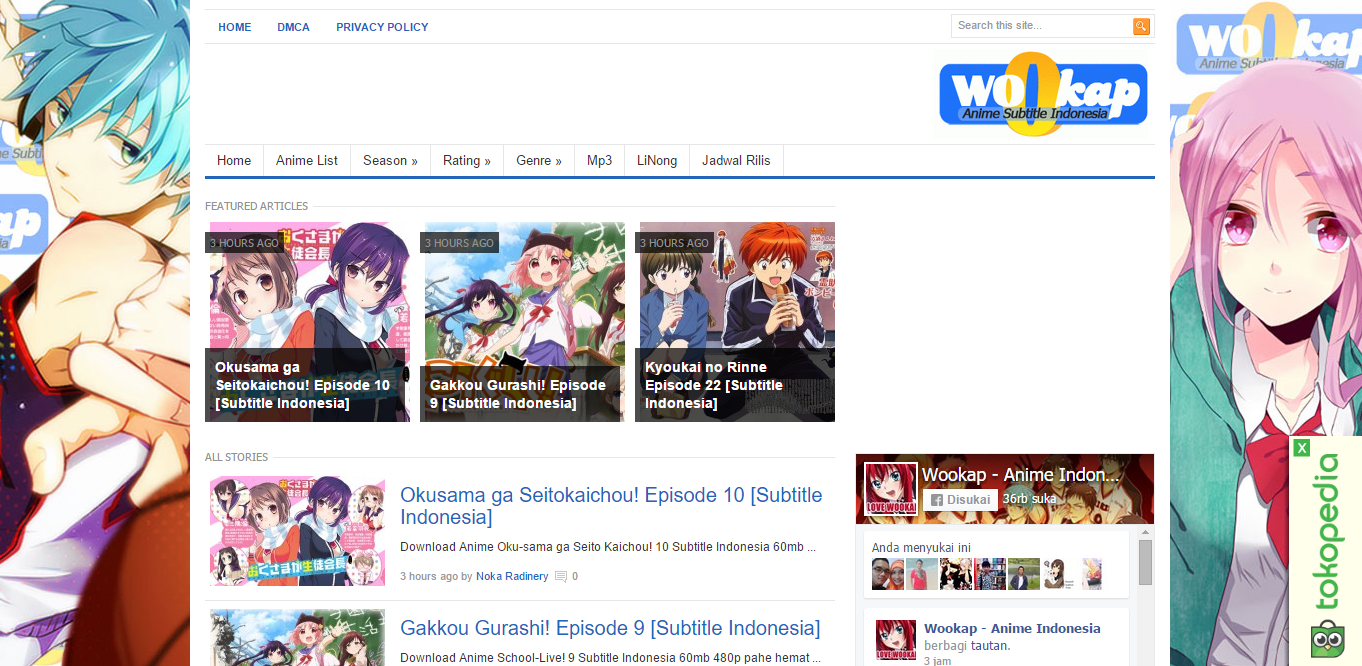Open featured Gakkou Gurashi Episode 9 card

[x=522, y=322]
